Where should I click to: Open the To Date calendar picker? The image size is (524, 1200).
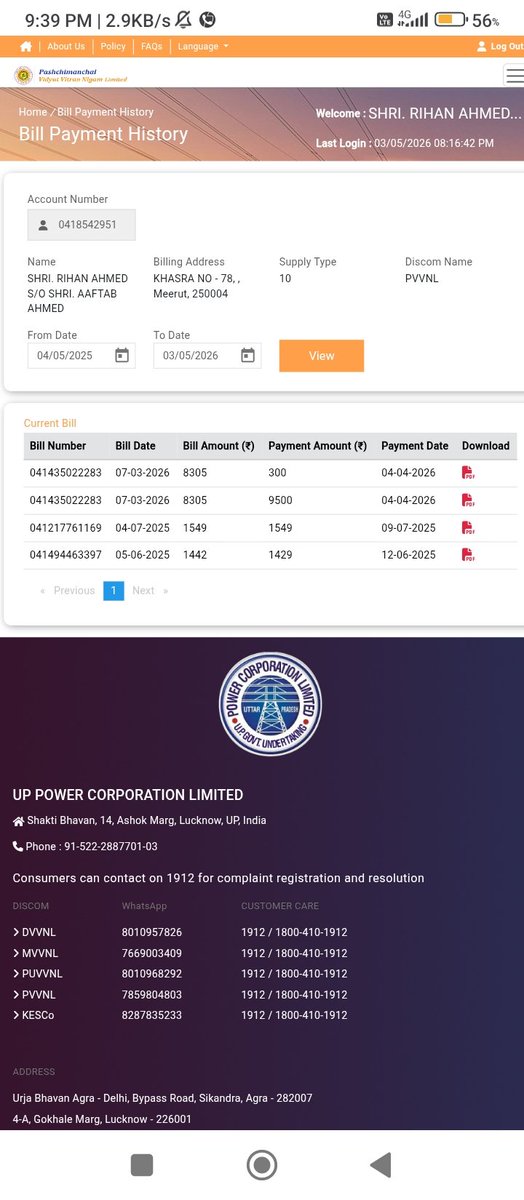click(x=248, y=356)
